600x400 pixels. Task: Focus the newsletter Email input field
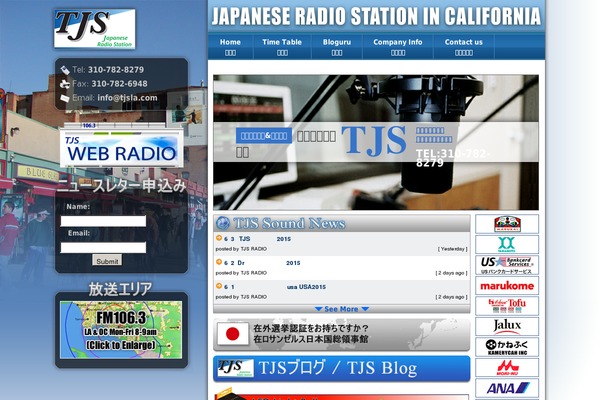pyautogui.click(x=103, y=248)
